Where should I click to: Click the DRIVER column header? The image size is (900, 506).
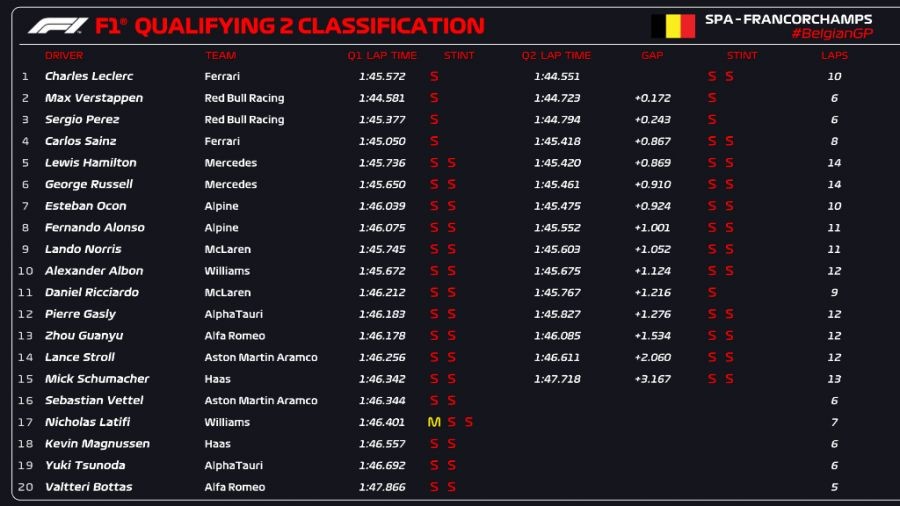click(x=64, y=56)
